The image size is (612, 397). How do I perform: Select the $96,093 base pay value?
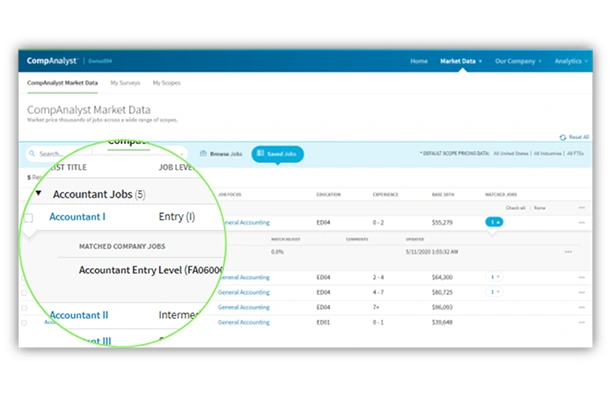point(442,307)
